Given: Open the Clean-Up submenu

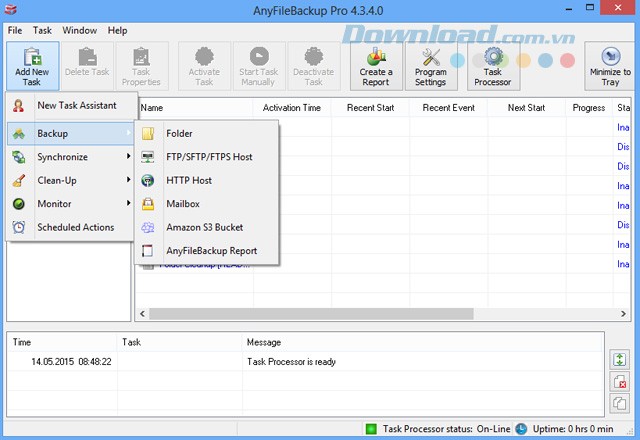Looking at the screenshot, I should coord(70,180).
